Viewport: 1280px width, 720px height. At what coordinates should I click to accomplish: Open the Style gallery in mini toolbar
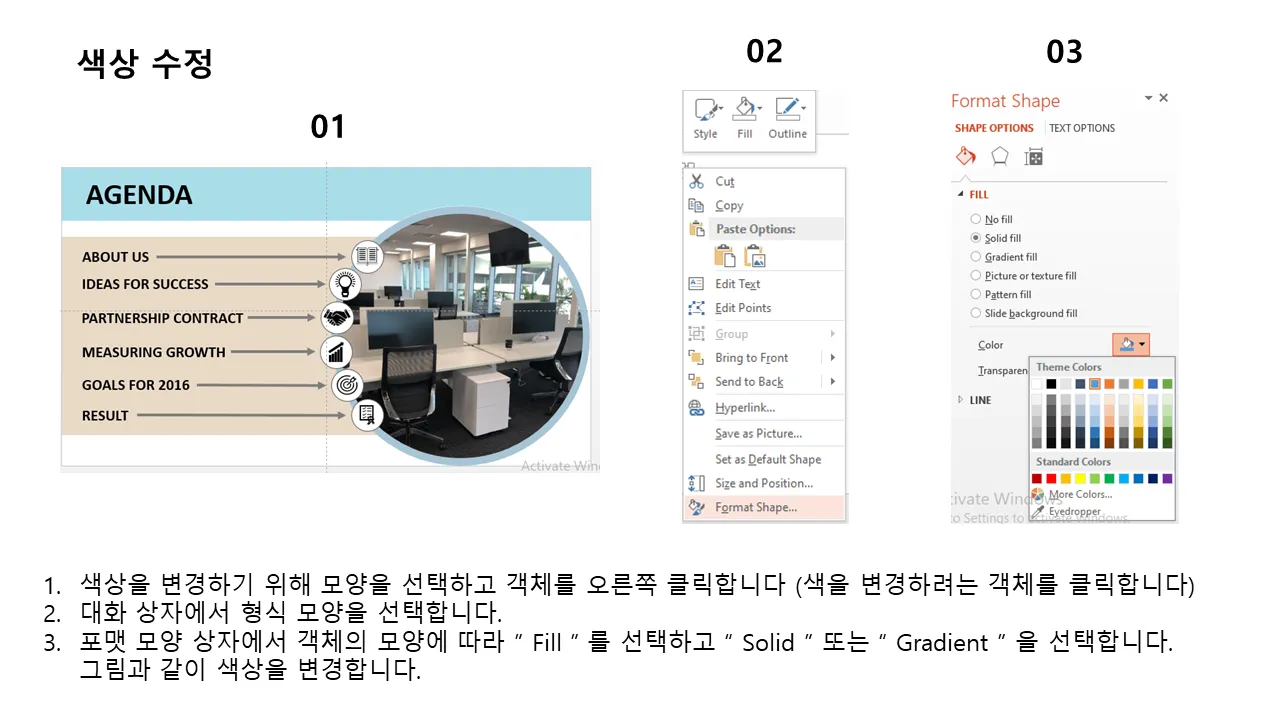(x=706, y=110)
